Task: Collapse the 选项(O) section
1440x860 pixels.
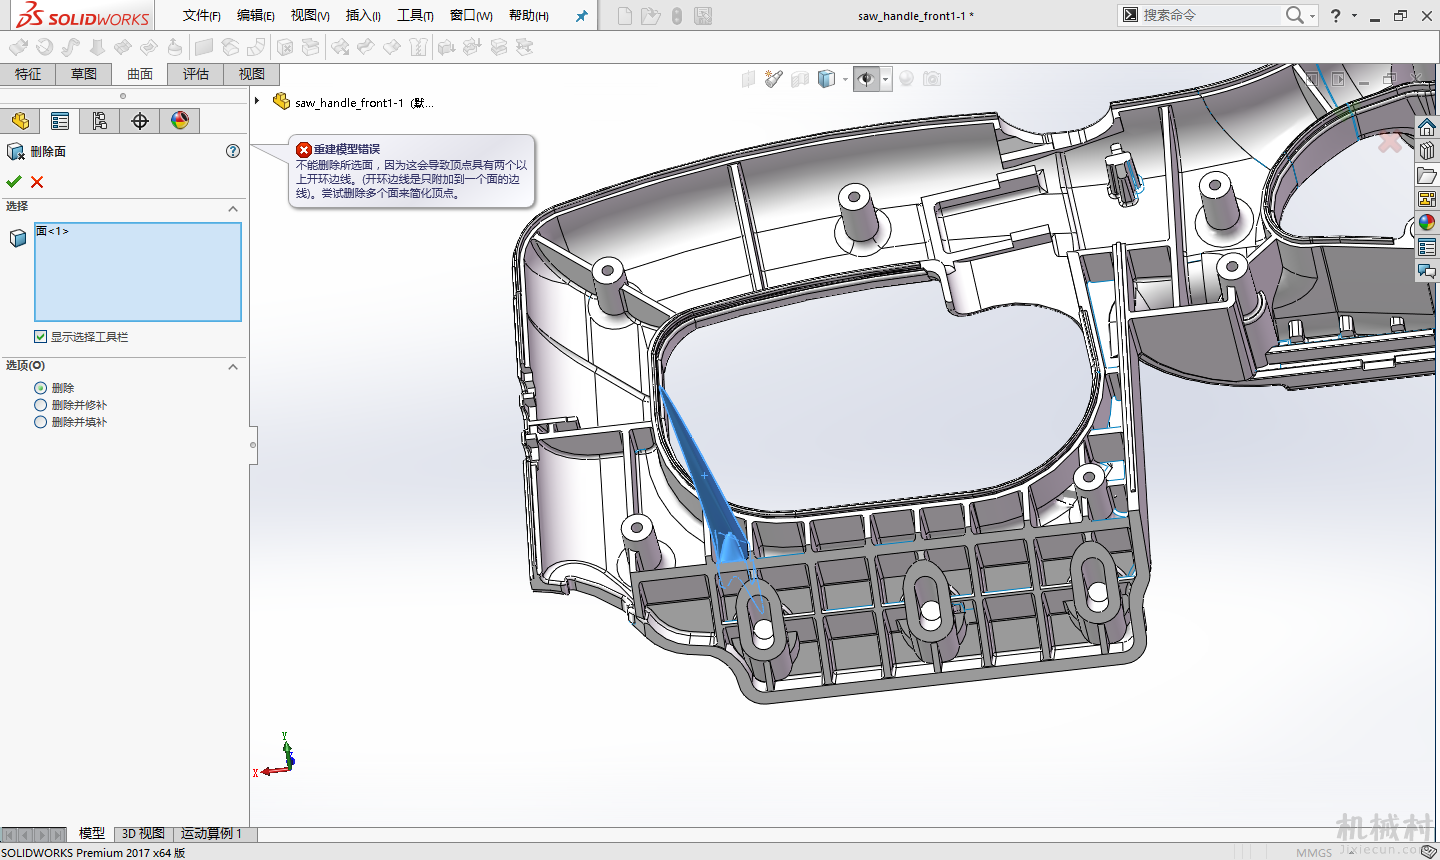Action: click(233, 366)
